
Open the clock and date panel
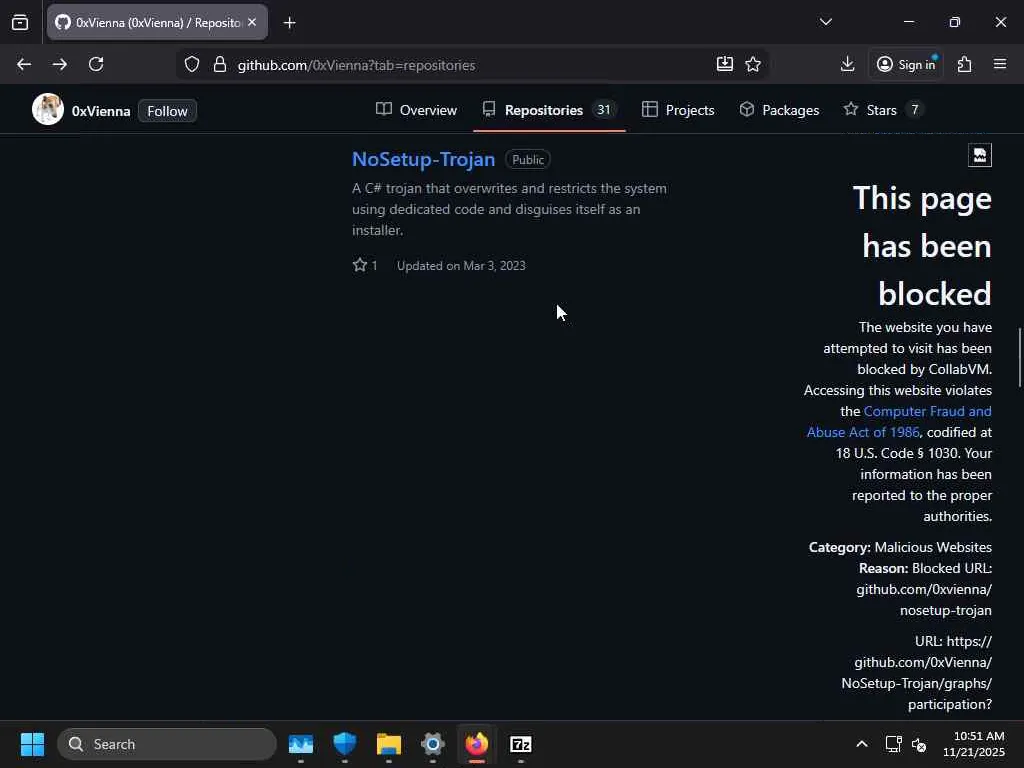pos(974,744)
